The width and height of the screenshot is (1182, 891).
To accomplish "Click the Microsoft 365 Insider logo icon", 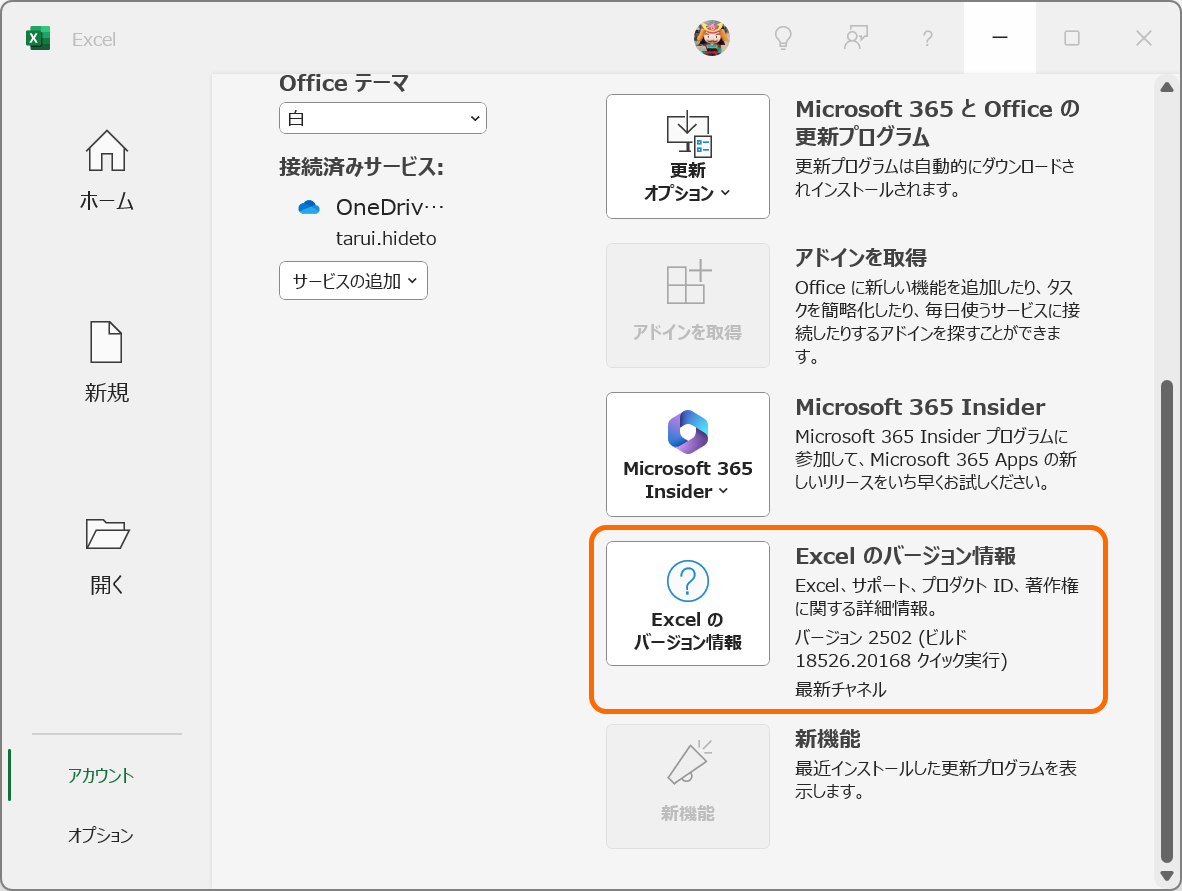I will (687, 431).
